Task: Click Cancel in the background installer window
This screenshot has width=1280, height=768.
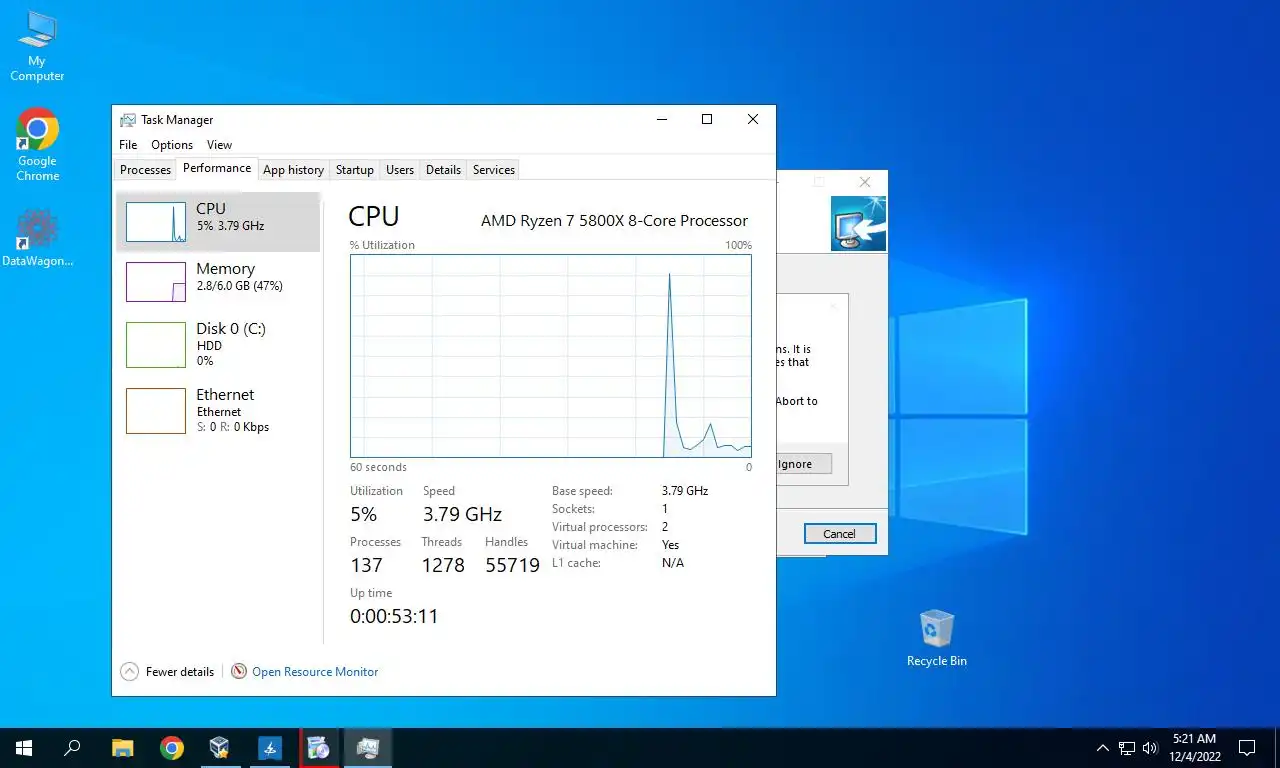Action: [x=840, y=534]
